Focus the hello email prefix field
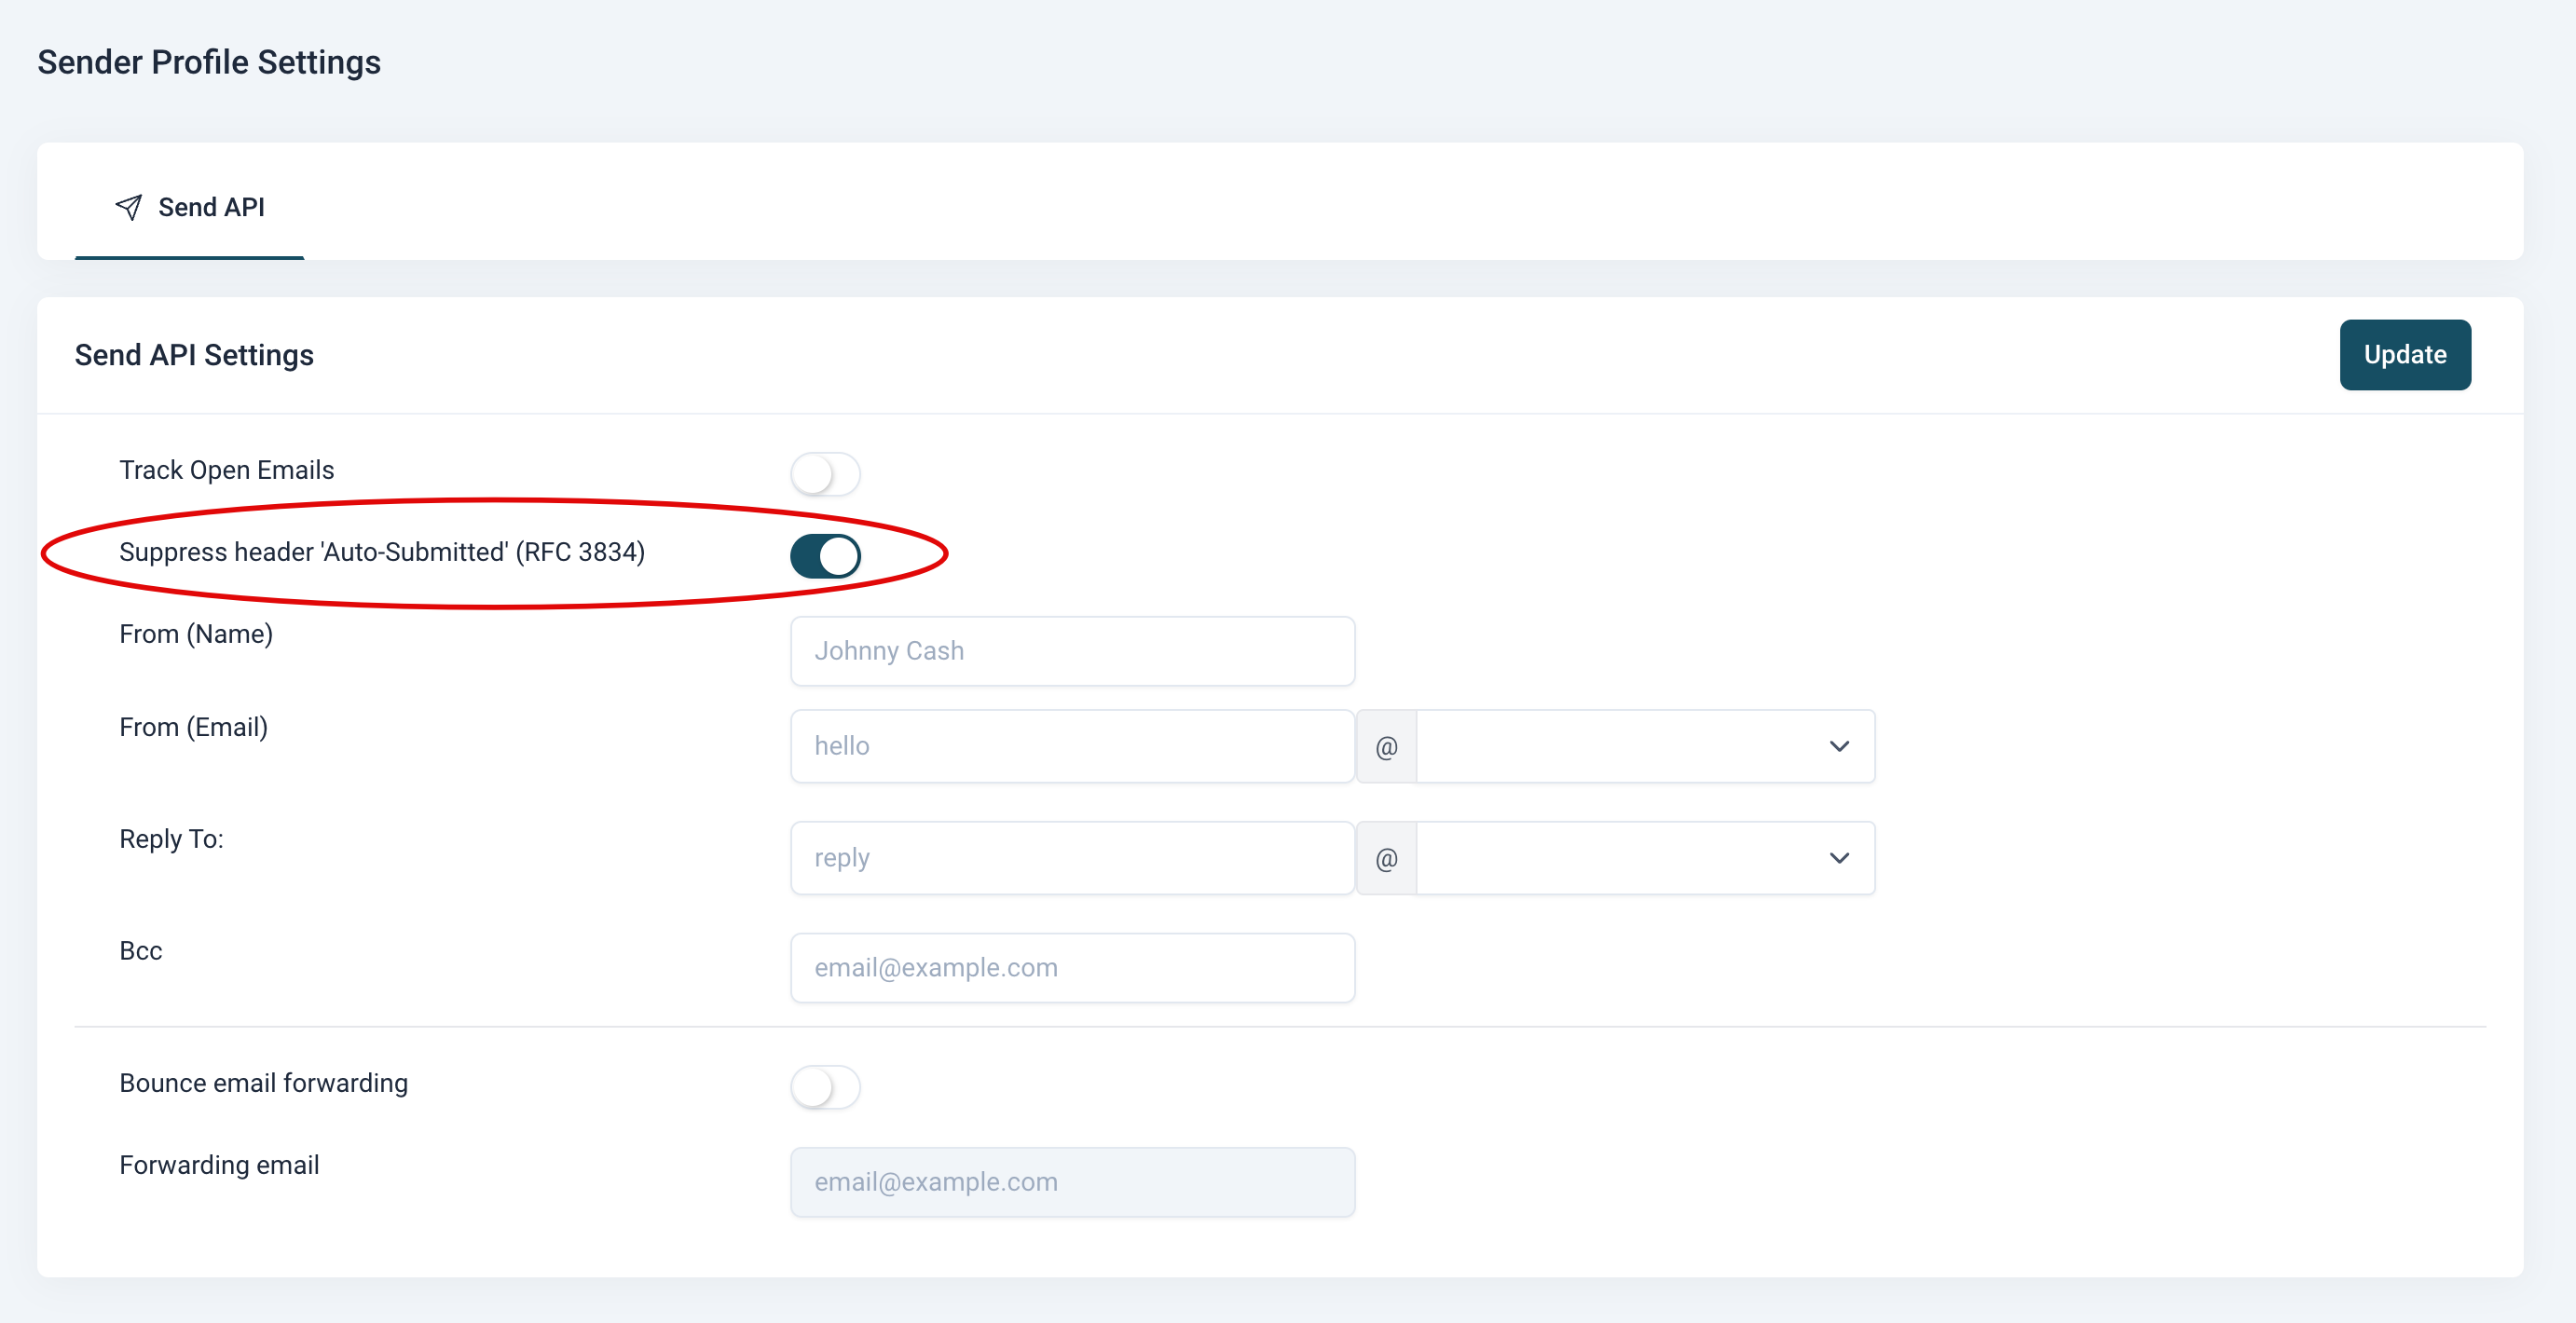The height and width of the screenshot is (1323, 2576). pos(1071,746)
